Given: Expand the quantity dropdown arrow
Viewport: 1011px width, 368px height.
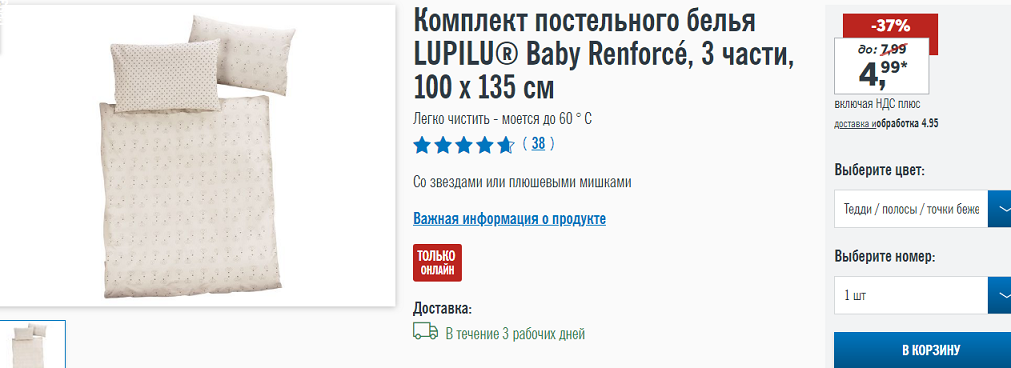Looking at the screenshot, I should coord(1000,295).
